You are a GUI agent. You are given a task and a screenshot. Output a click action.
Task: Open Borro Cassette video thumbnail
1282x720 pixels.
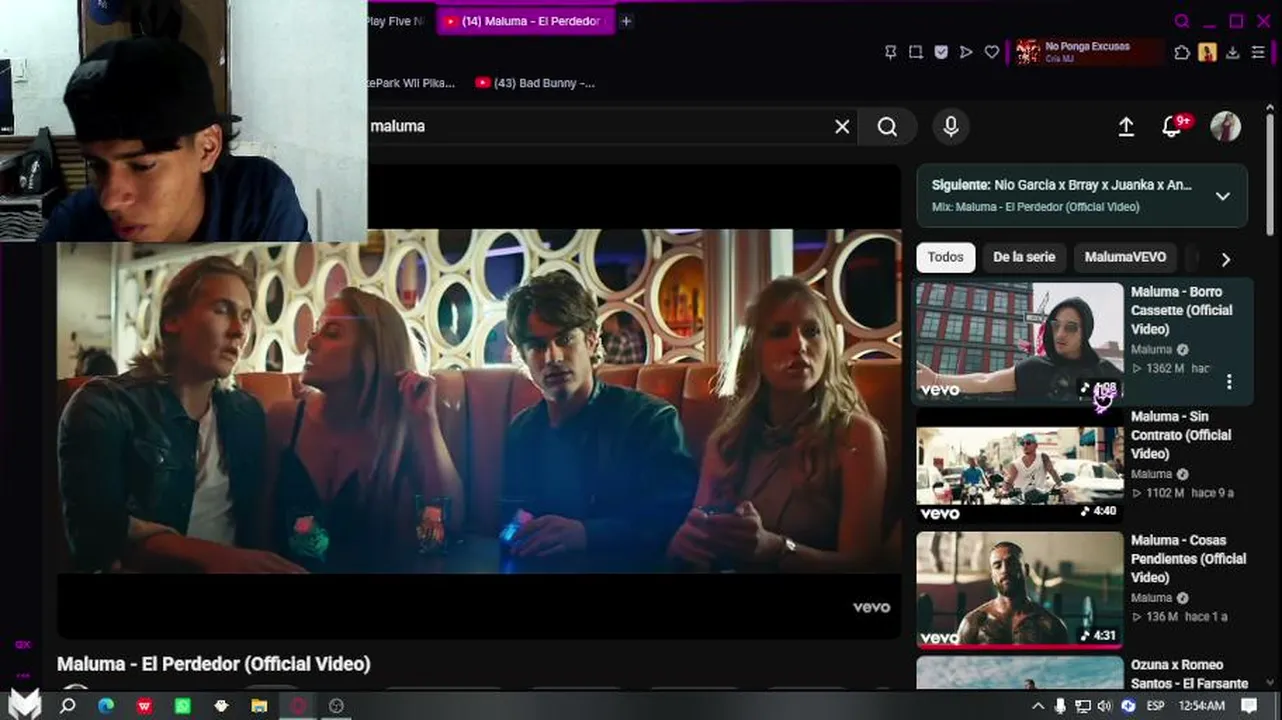click(x=1019, y=341)
